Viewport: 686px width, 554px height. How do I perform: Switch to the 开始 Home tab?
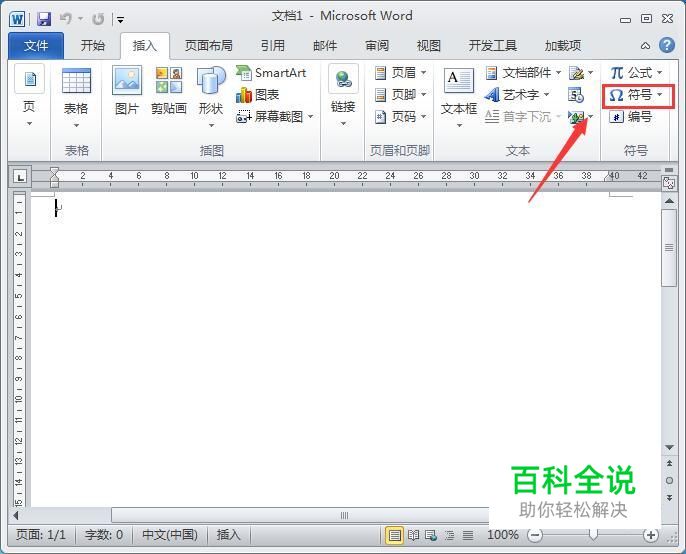tap(92, 46)
